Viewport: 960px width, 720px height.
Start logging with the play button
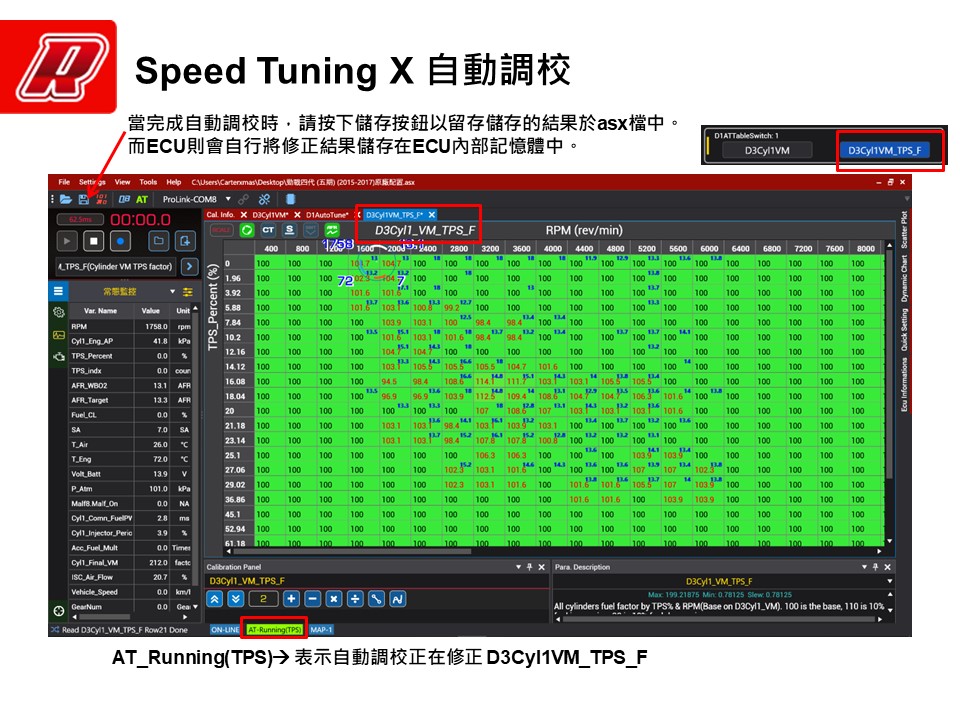[67, 241]
